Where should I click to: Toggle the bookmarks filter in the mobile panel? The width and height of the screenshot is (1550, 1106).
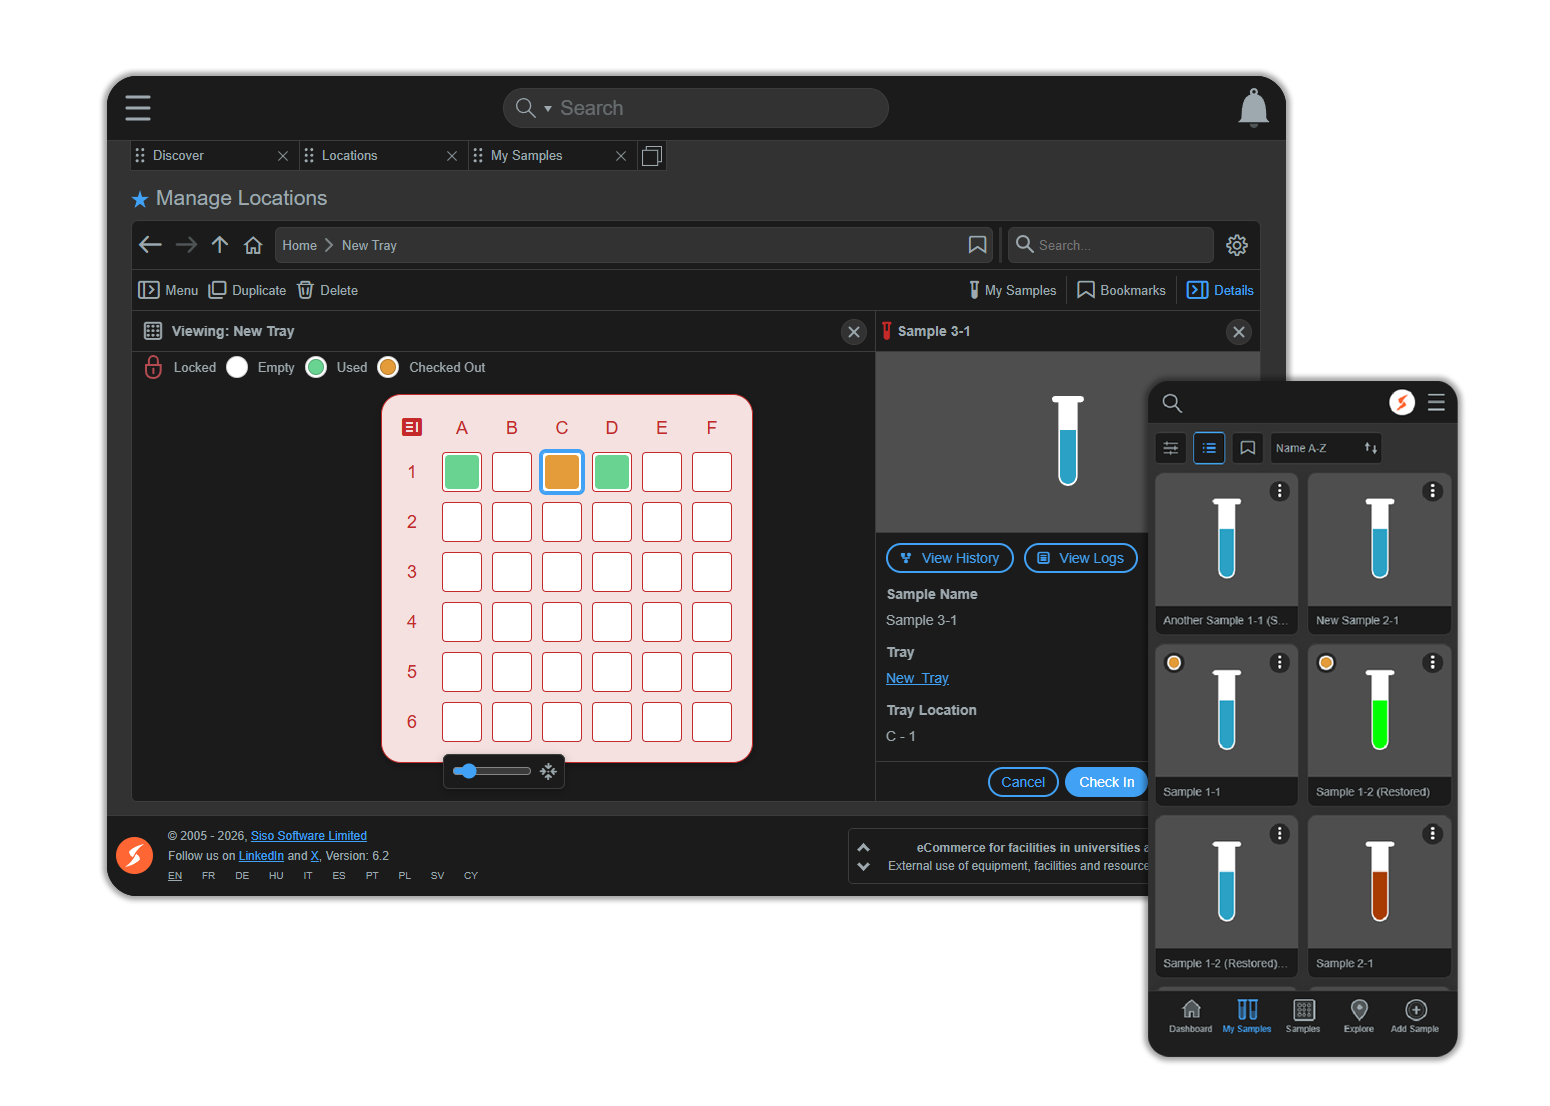1247,447
